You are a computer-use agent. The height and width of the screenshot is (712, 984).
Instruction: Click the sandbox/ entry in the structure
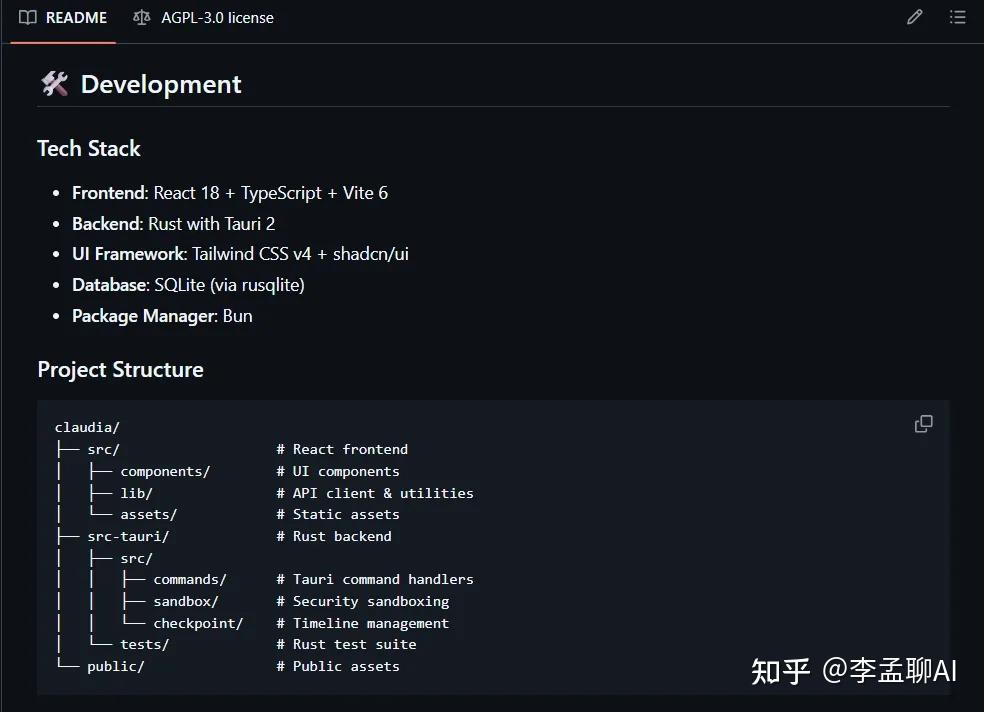pyautogui.click(x=184, y=601)
